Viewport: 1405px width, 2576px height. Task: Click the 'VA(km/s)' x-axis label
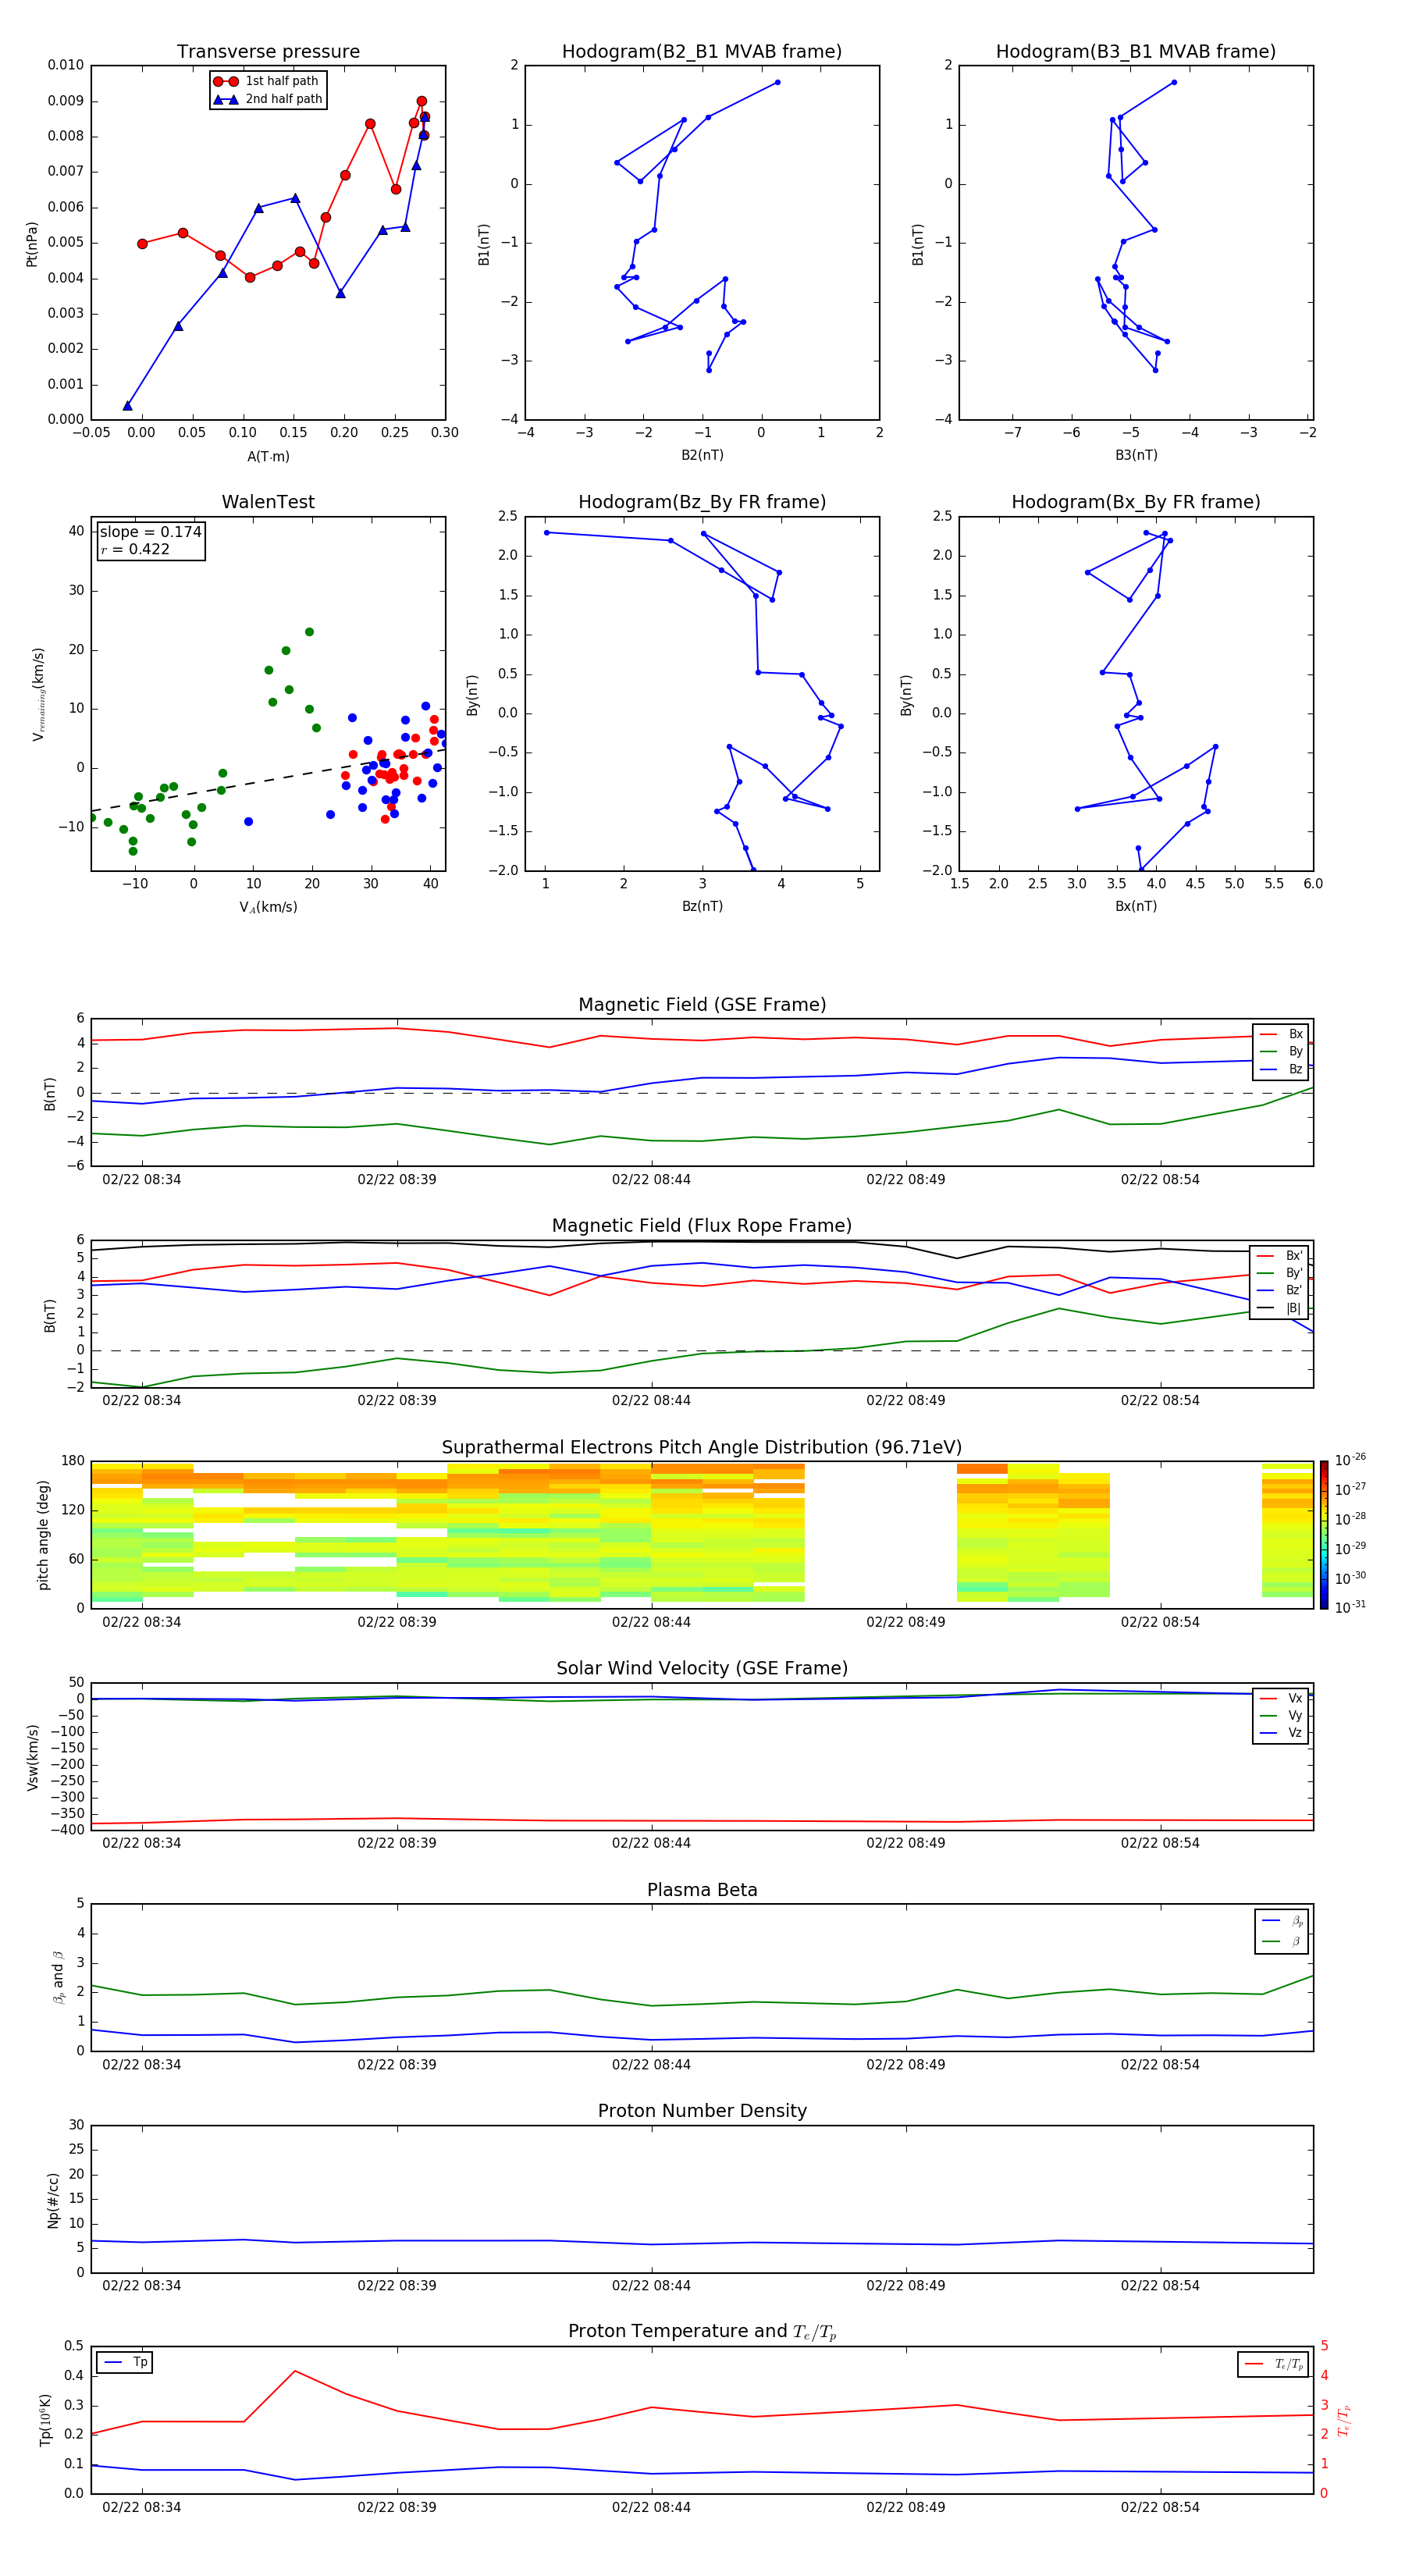[268, 907]
